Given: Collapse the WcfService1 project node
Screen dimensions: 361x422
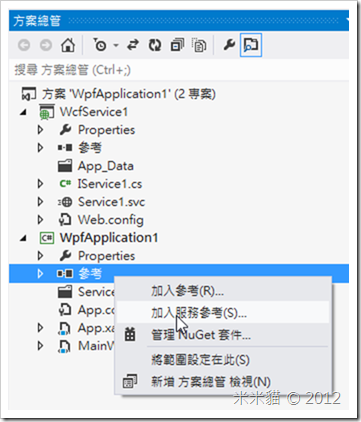Looking at the screenshot, I should pos(23,112).
